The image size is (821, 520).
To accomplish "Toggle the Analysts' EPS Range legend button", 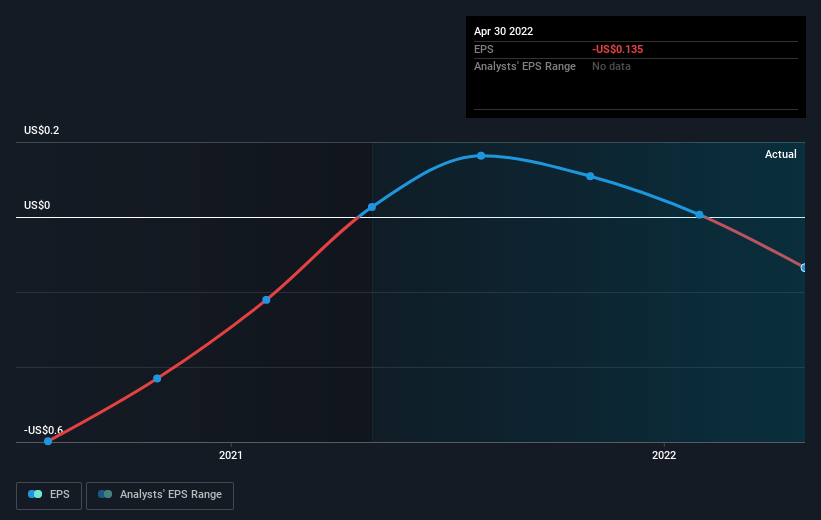I will [x=160, y=495].
